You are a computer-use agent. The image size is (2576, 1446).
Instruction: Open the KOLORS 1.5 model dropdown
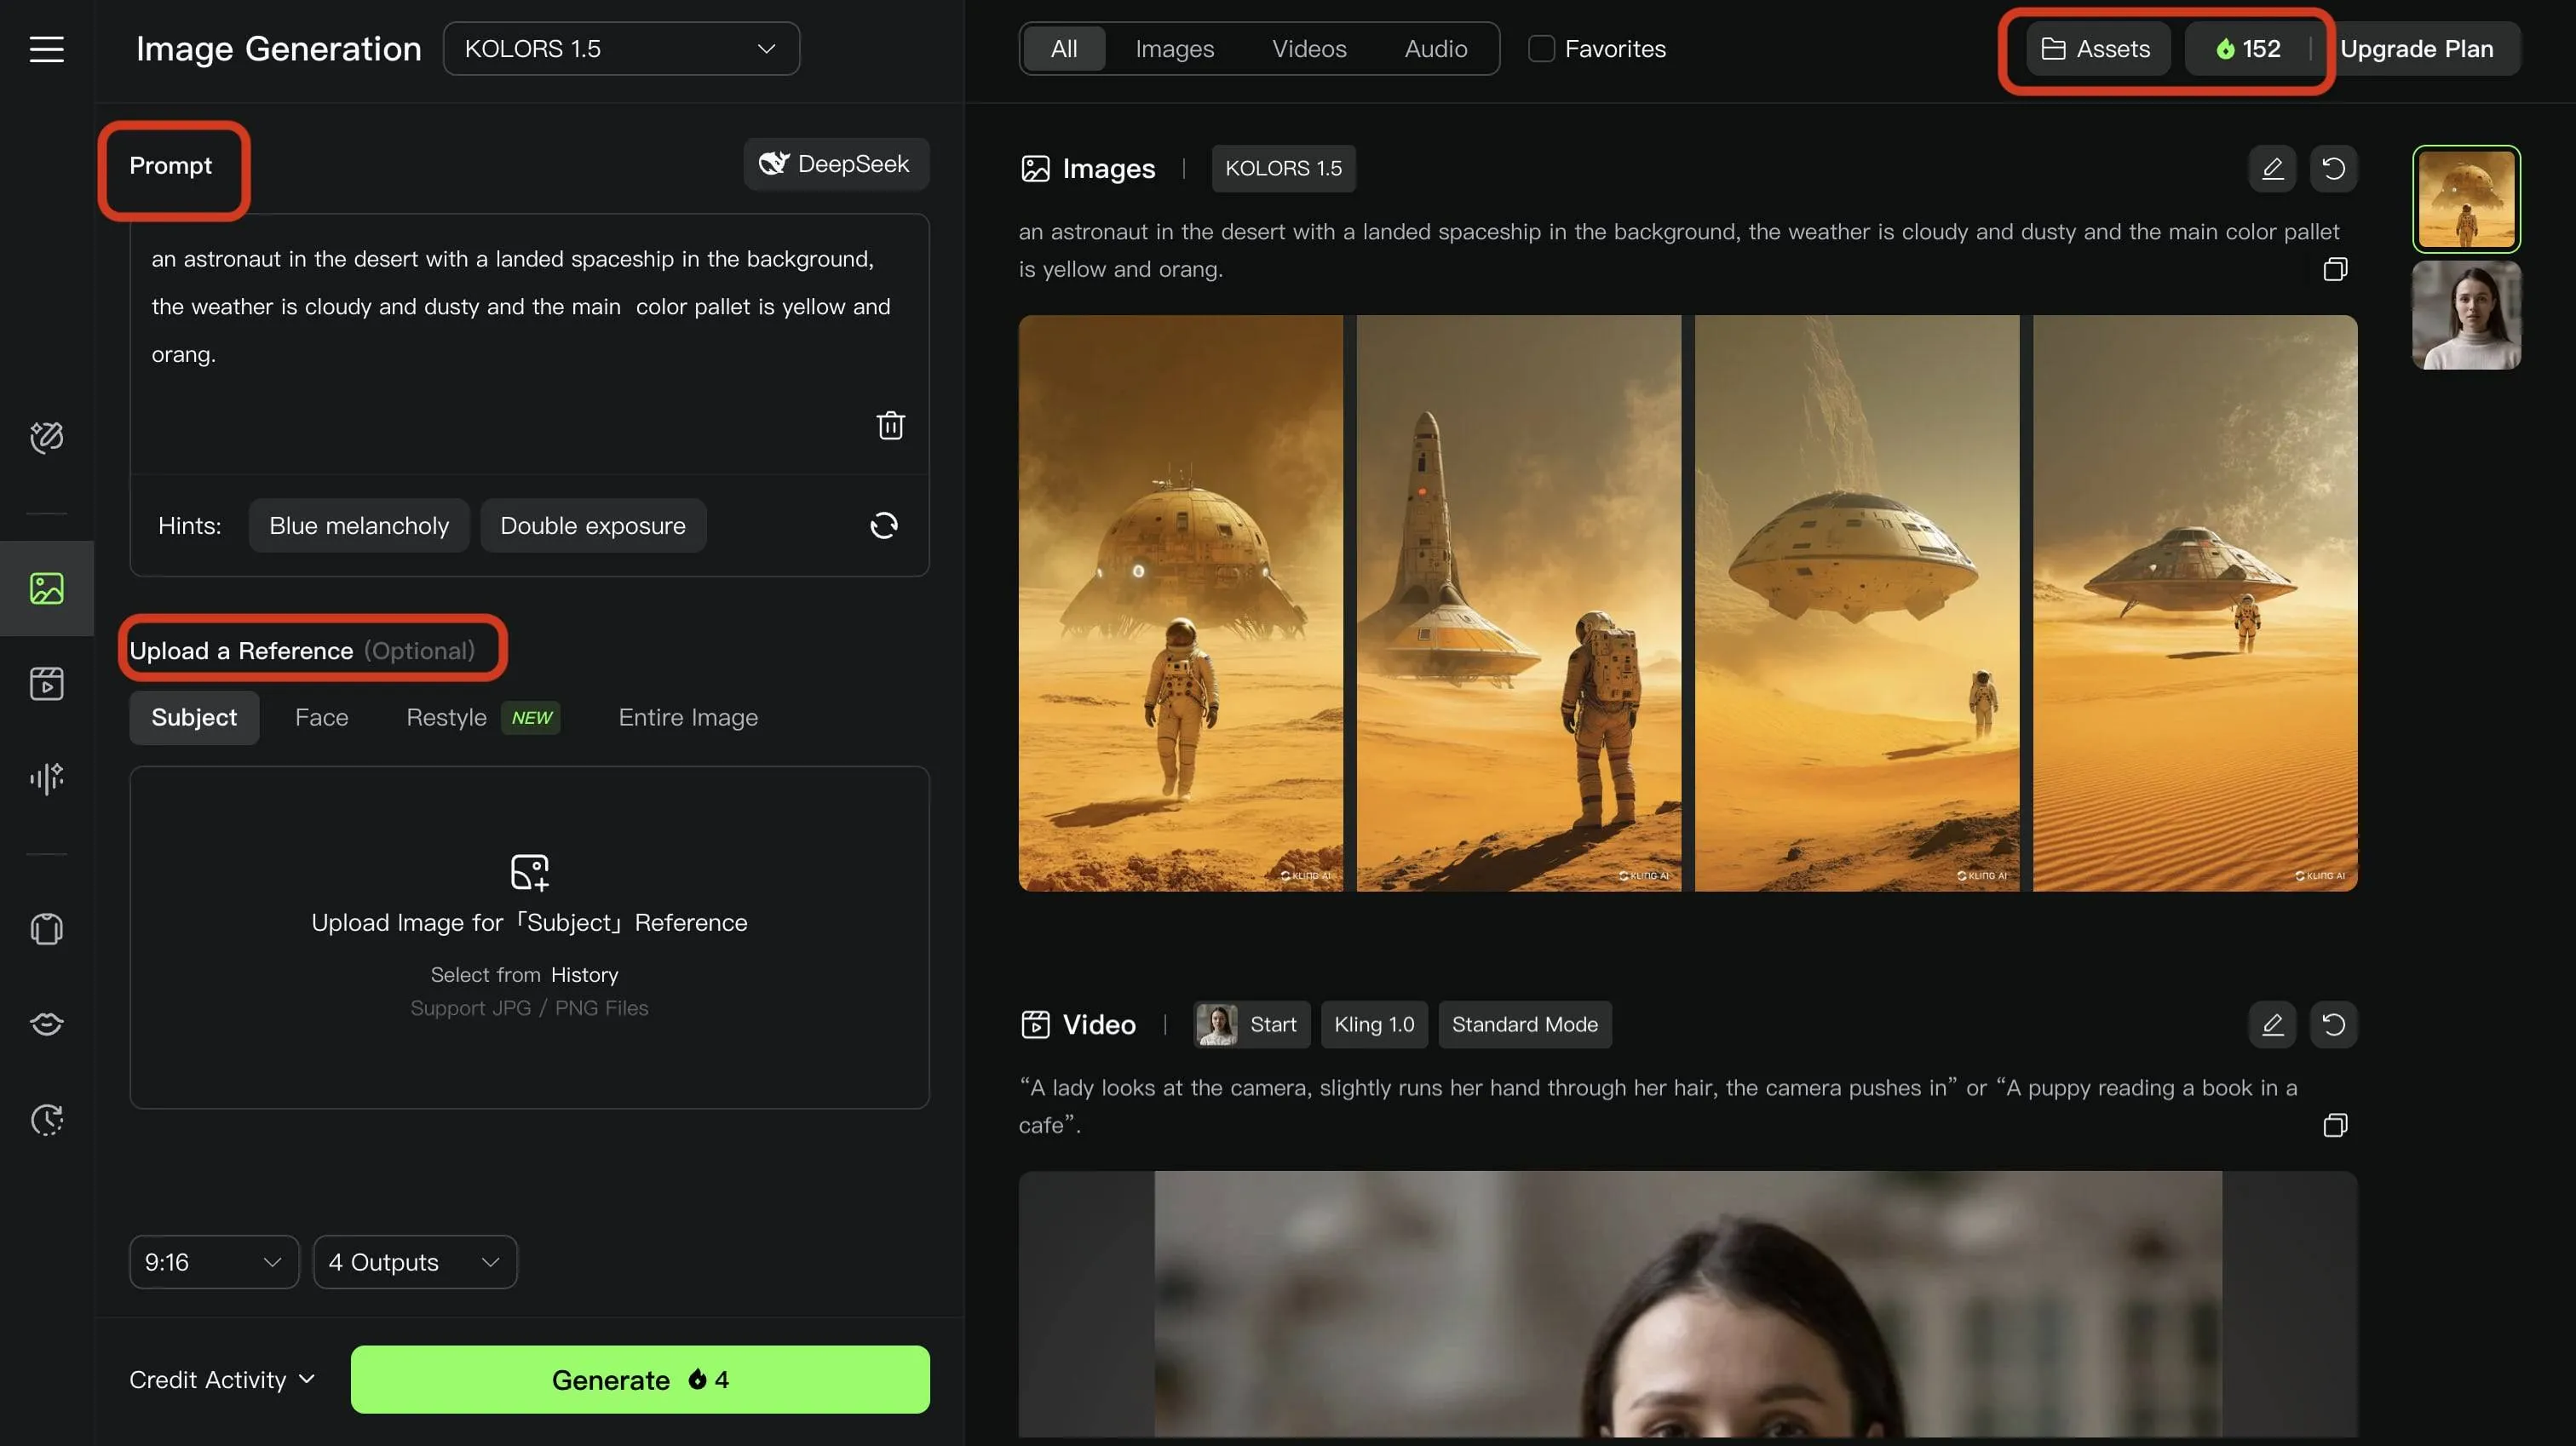(x=620, y=49)
